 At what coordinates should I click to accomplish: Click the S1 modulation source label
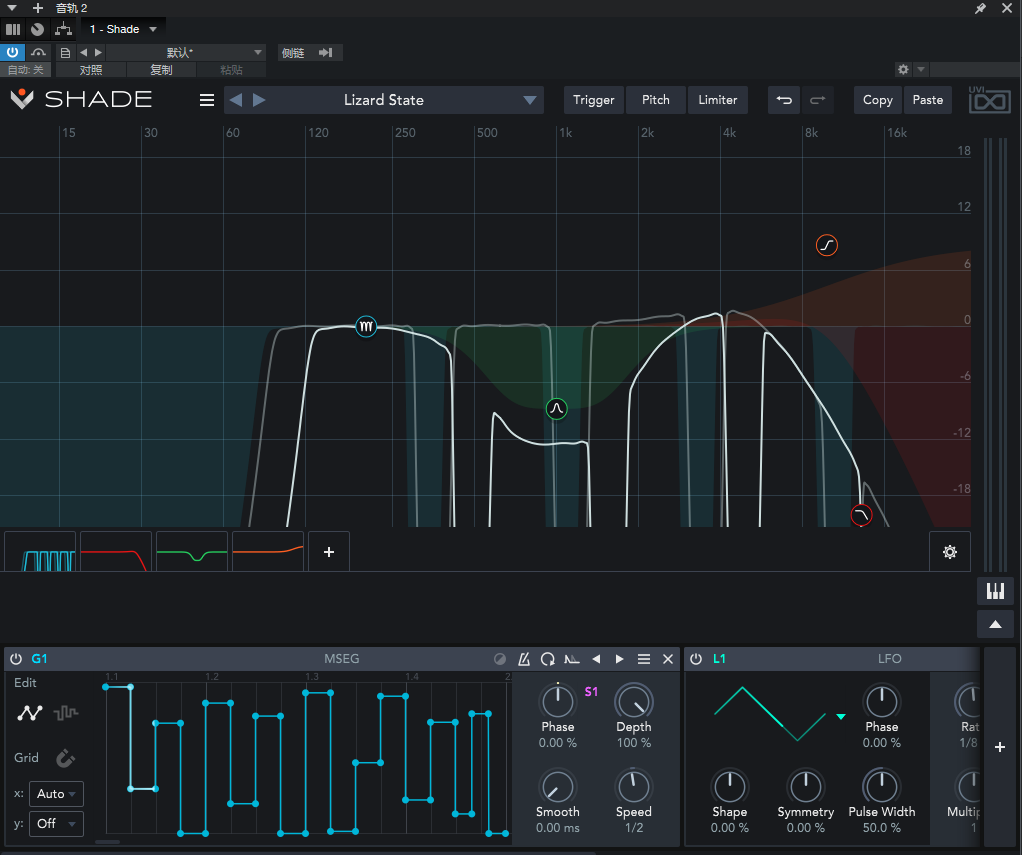click(591, 692)
